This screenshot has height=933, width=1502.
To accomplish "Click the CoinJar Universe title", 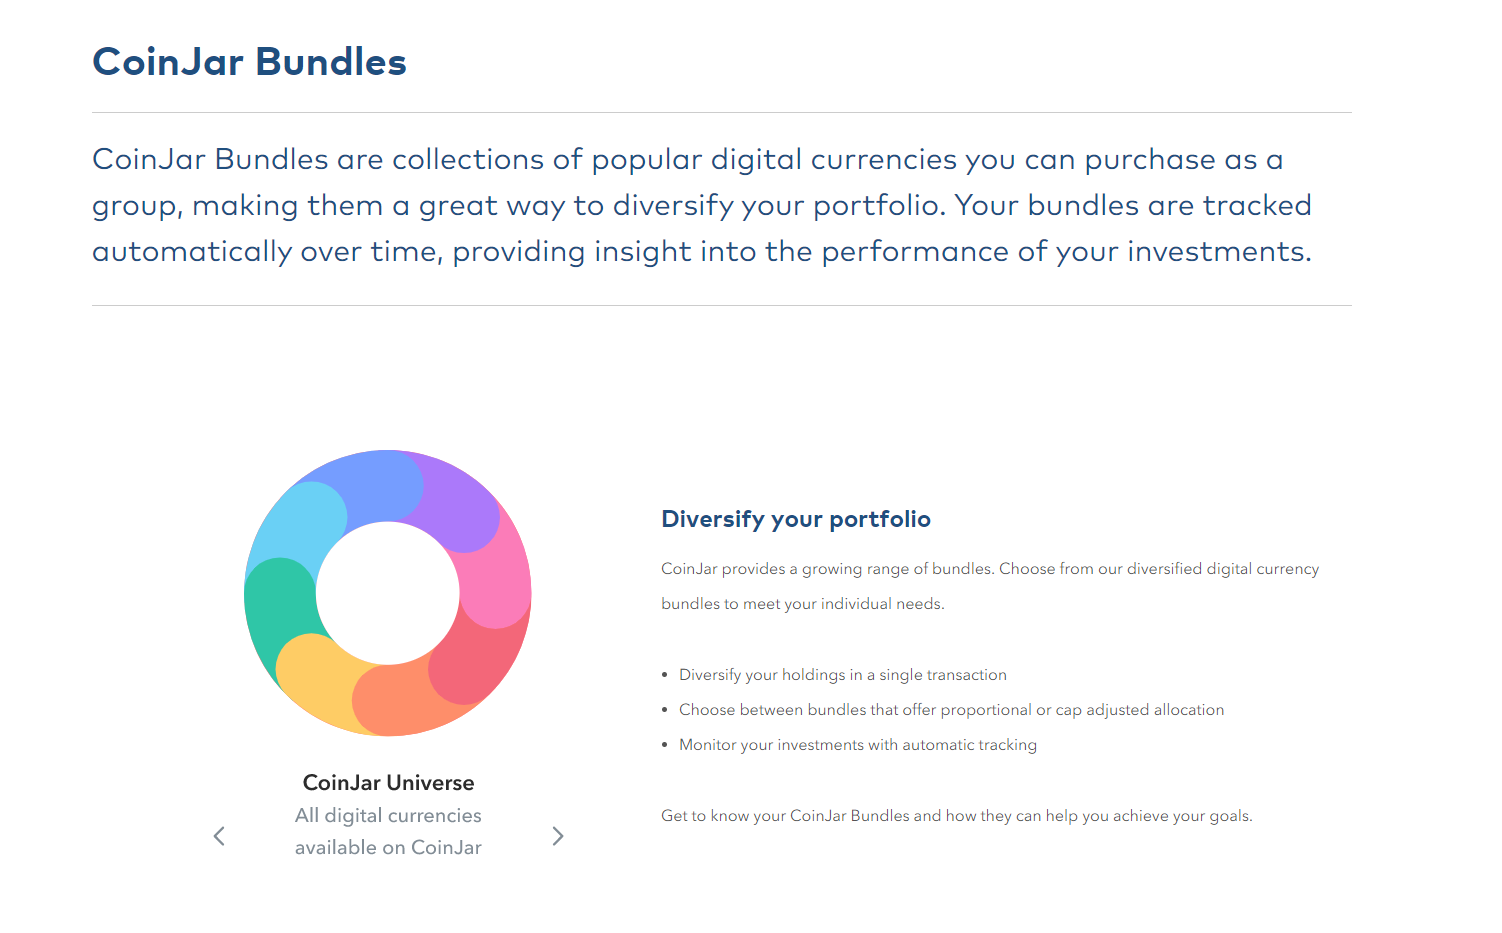I will pyautogui.click(x=388, y=783).
